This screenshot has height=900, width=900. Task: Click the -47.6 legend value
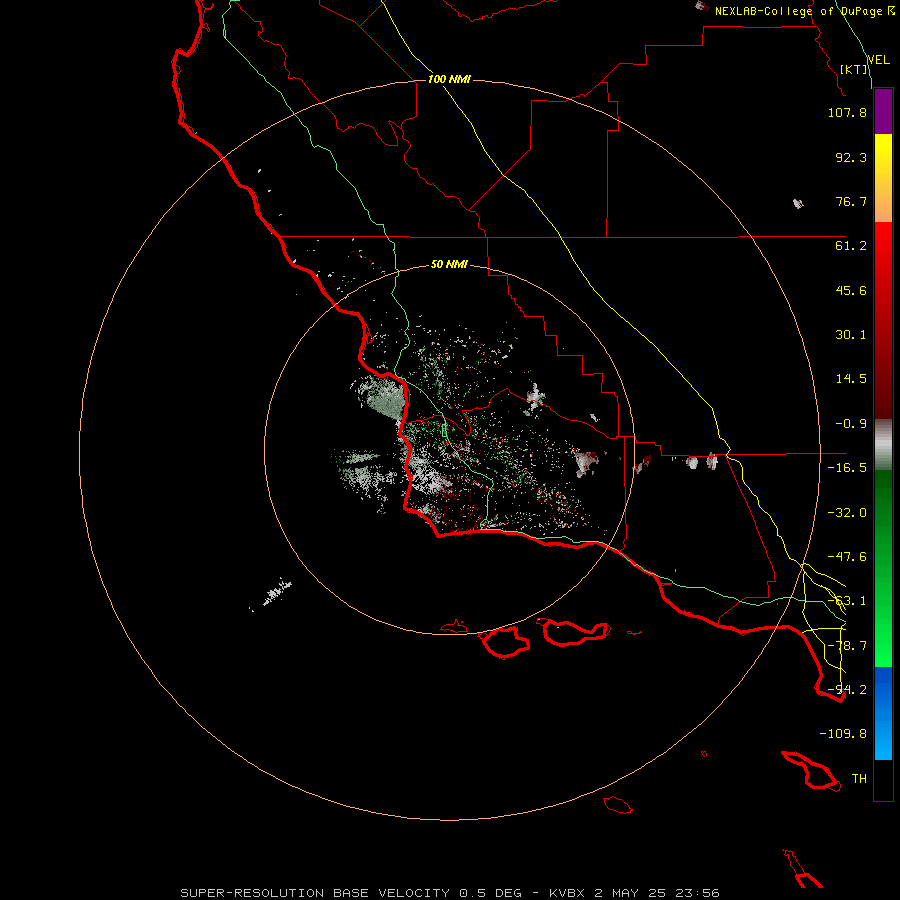coord(847,557)
